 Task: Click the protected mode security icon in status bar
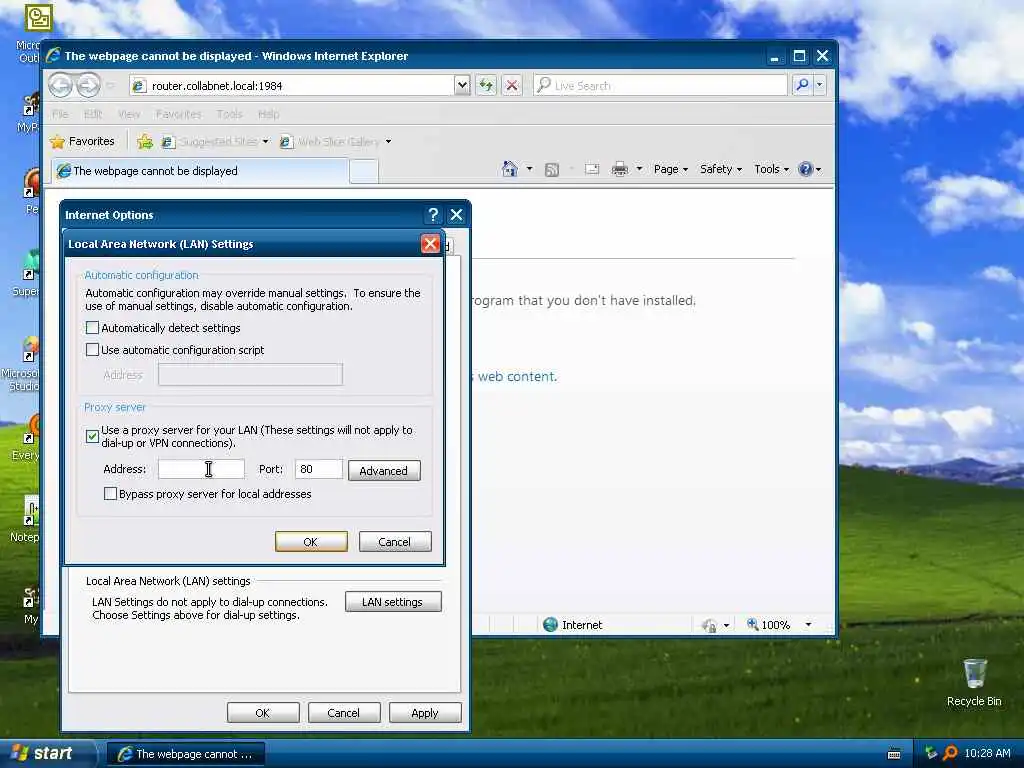[709, 625]
